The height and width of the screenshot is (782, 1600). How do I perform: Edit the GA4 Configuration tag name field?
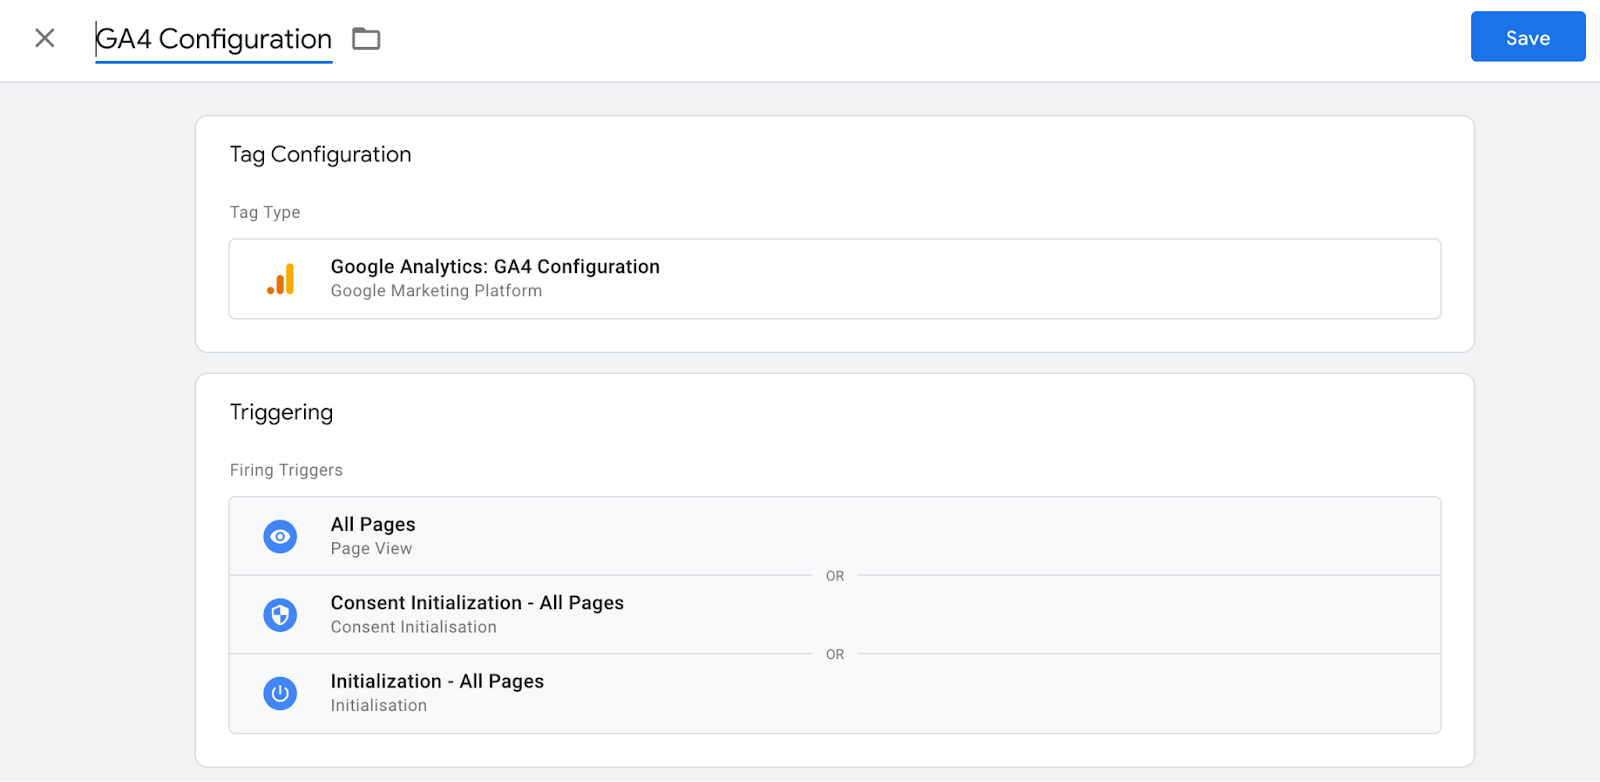click(x=214, y=39)
